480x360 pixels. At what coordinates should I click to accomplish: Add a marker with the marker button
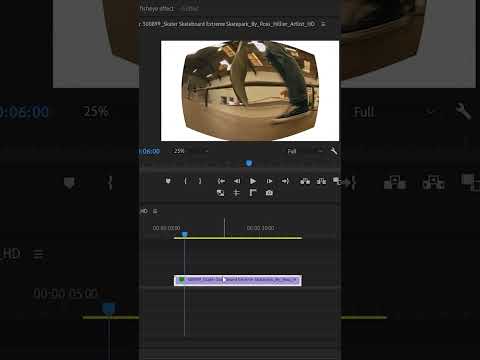coord(168,181)
